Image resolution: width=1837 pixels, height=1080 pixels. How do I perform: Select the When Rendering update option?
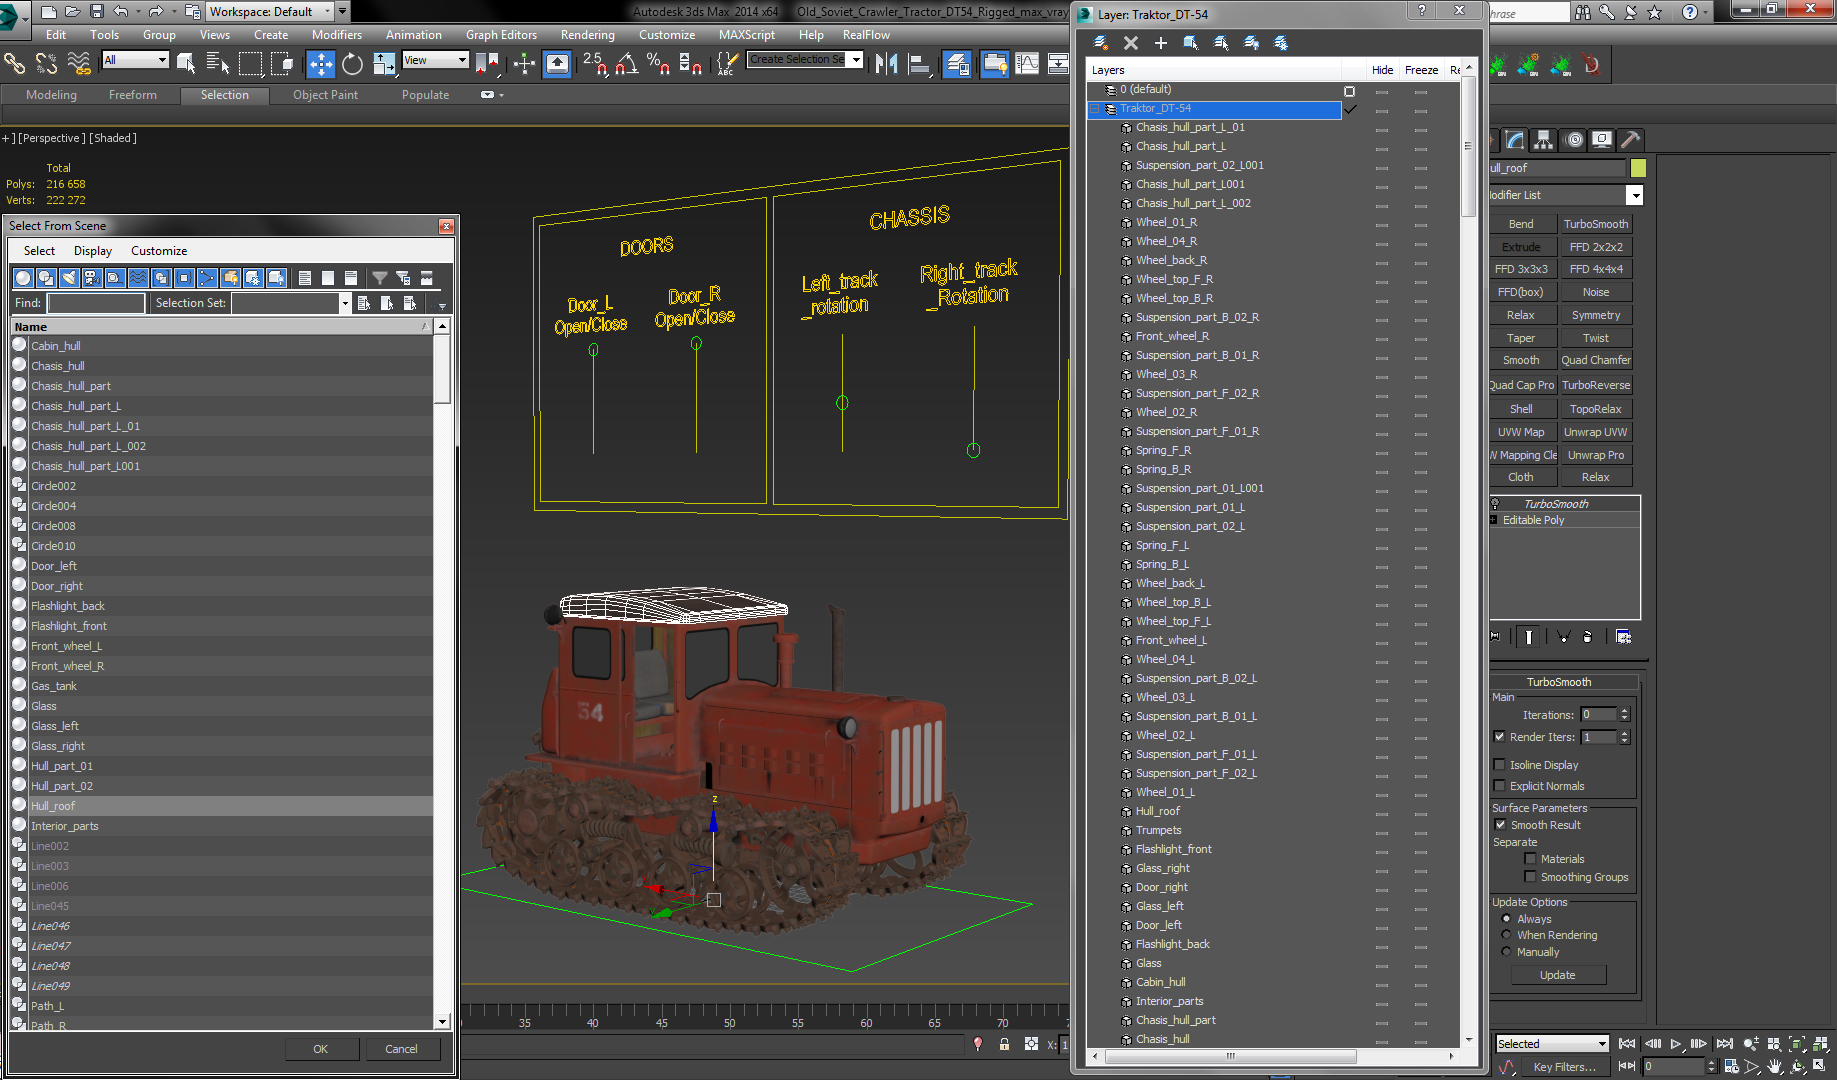coord(1506,934)
